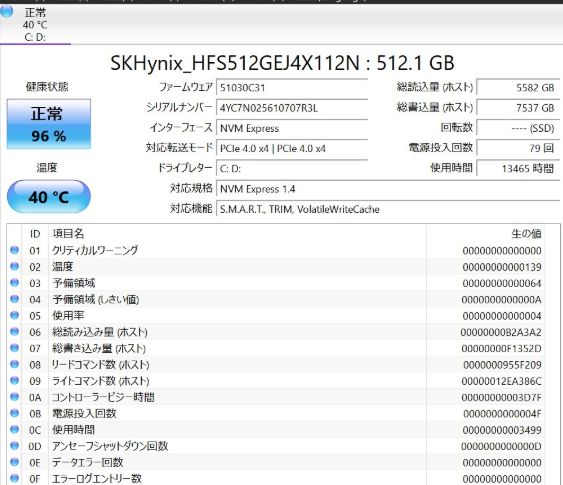Image resolution: width=563 pixels, height=485 pixels.
Task: Click raw value 0000000955F209
Action: 502,365
